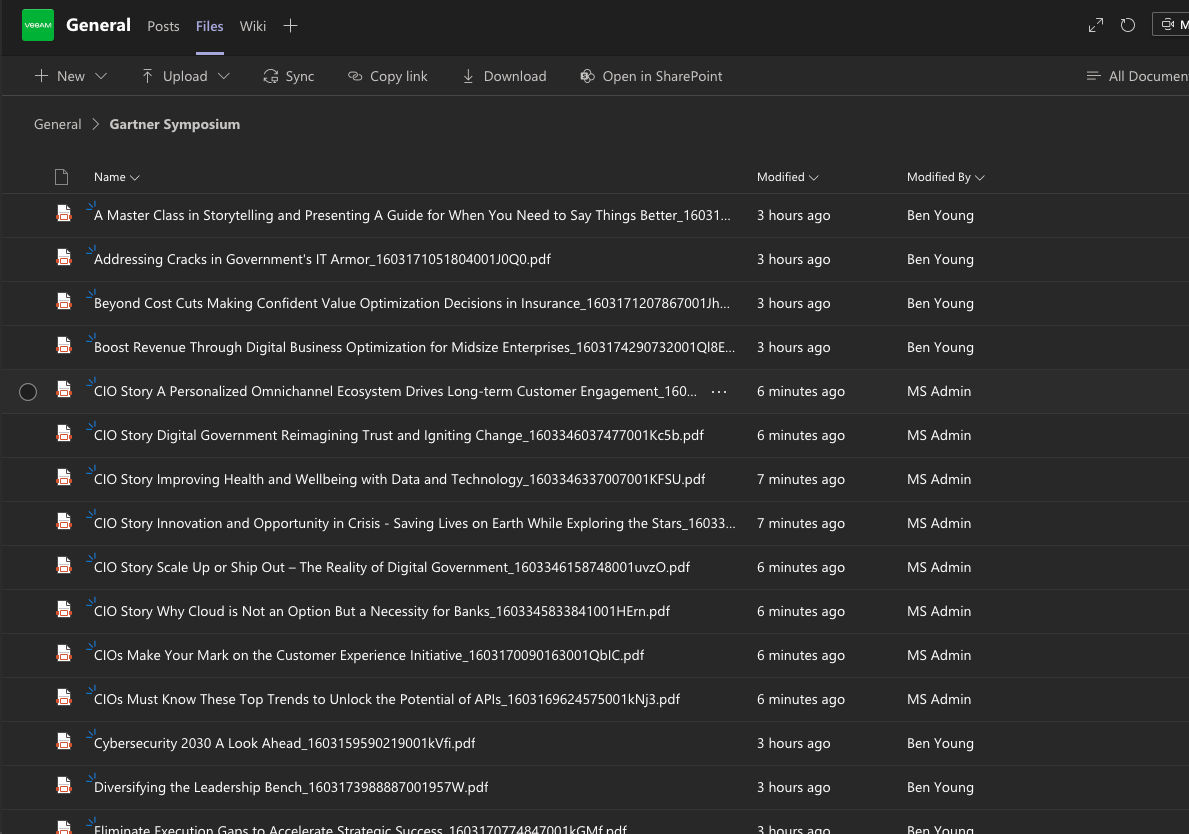The image size is (1189, 834).
Task: Open Boost Revenue Through Digital Business PDF
Action: point(415,347)
